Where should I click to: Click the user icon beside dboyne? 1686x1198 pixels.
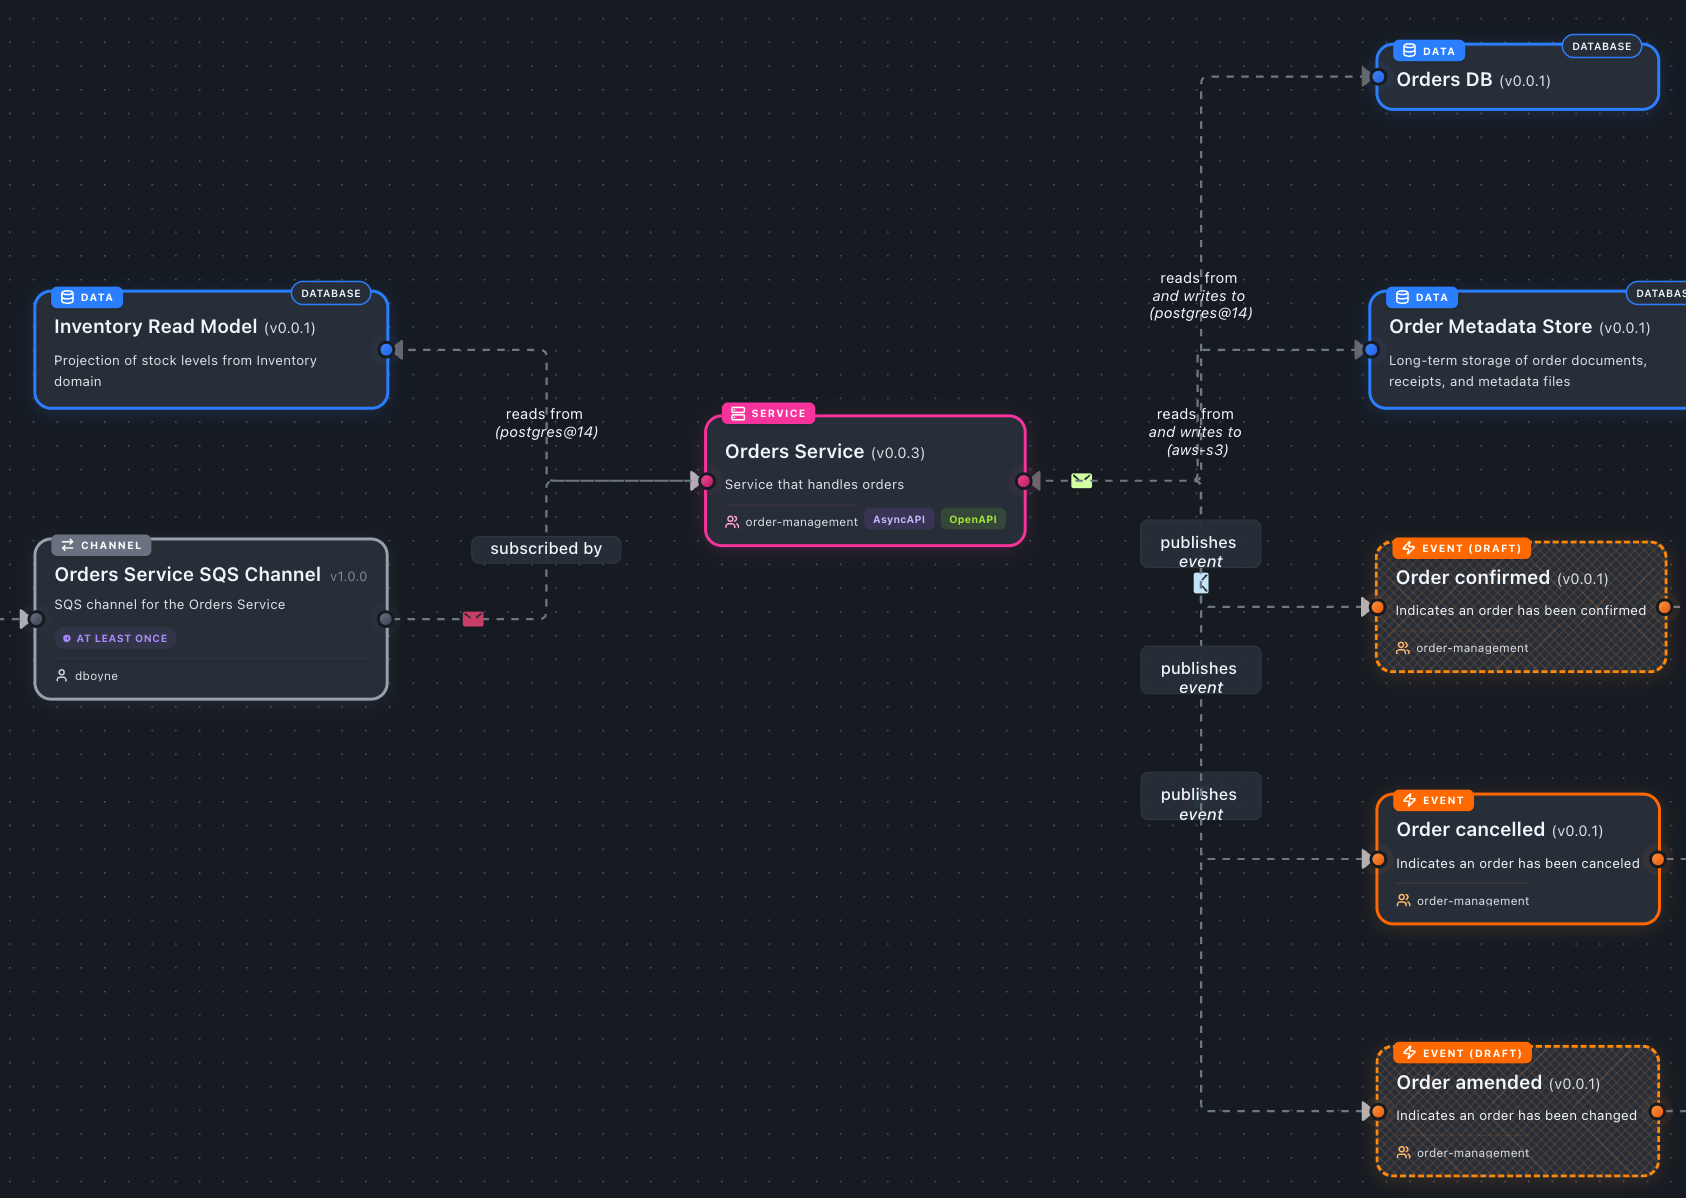[62, 676]
